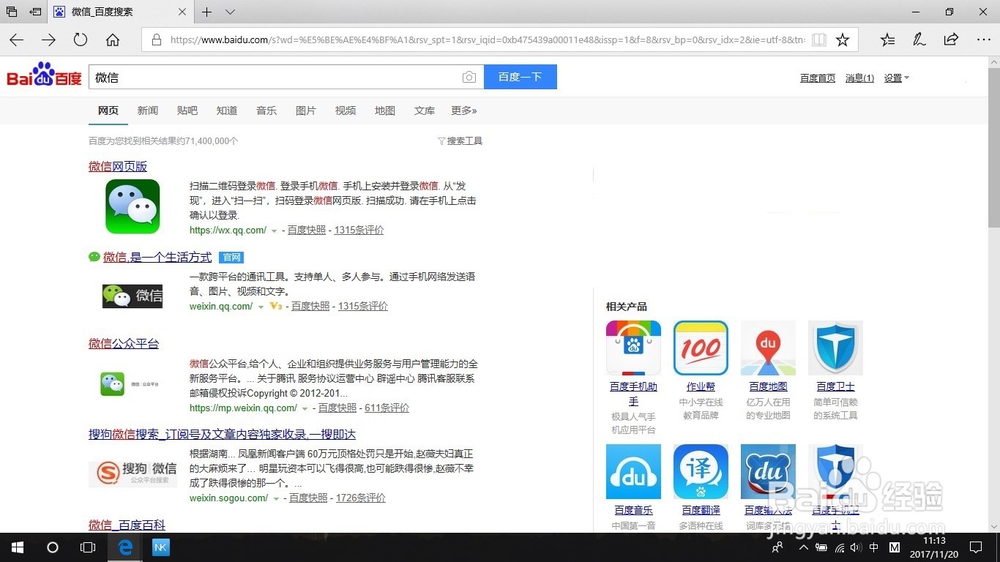Open the 百度首页 link
Viewport: 1000px width, 562px height.
[x=818, y=78]
